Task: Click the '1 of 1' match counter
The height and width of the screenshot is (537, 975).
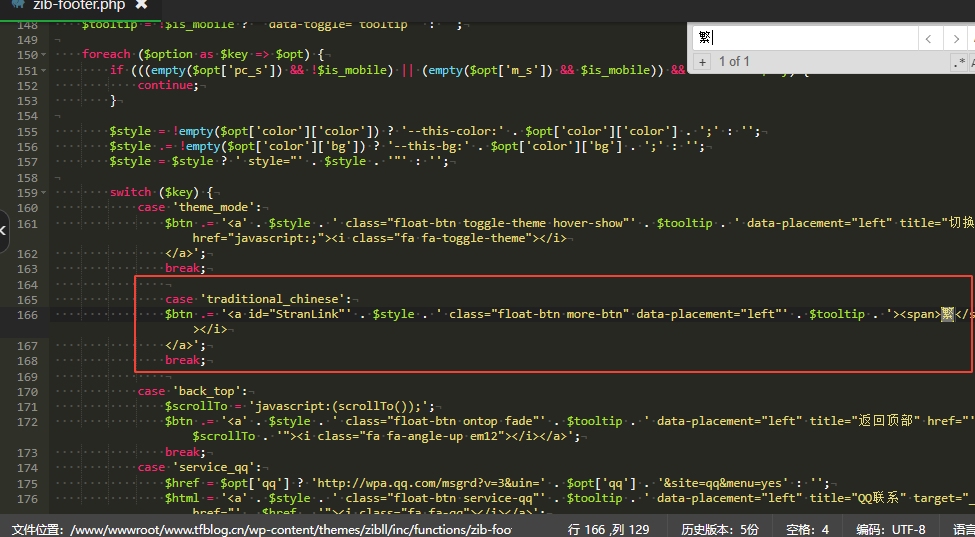Action: [x=734, y=62]
